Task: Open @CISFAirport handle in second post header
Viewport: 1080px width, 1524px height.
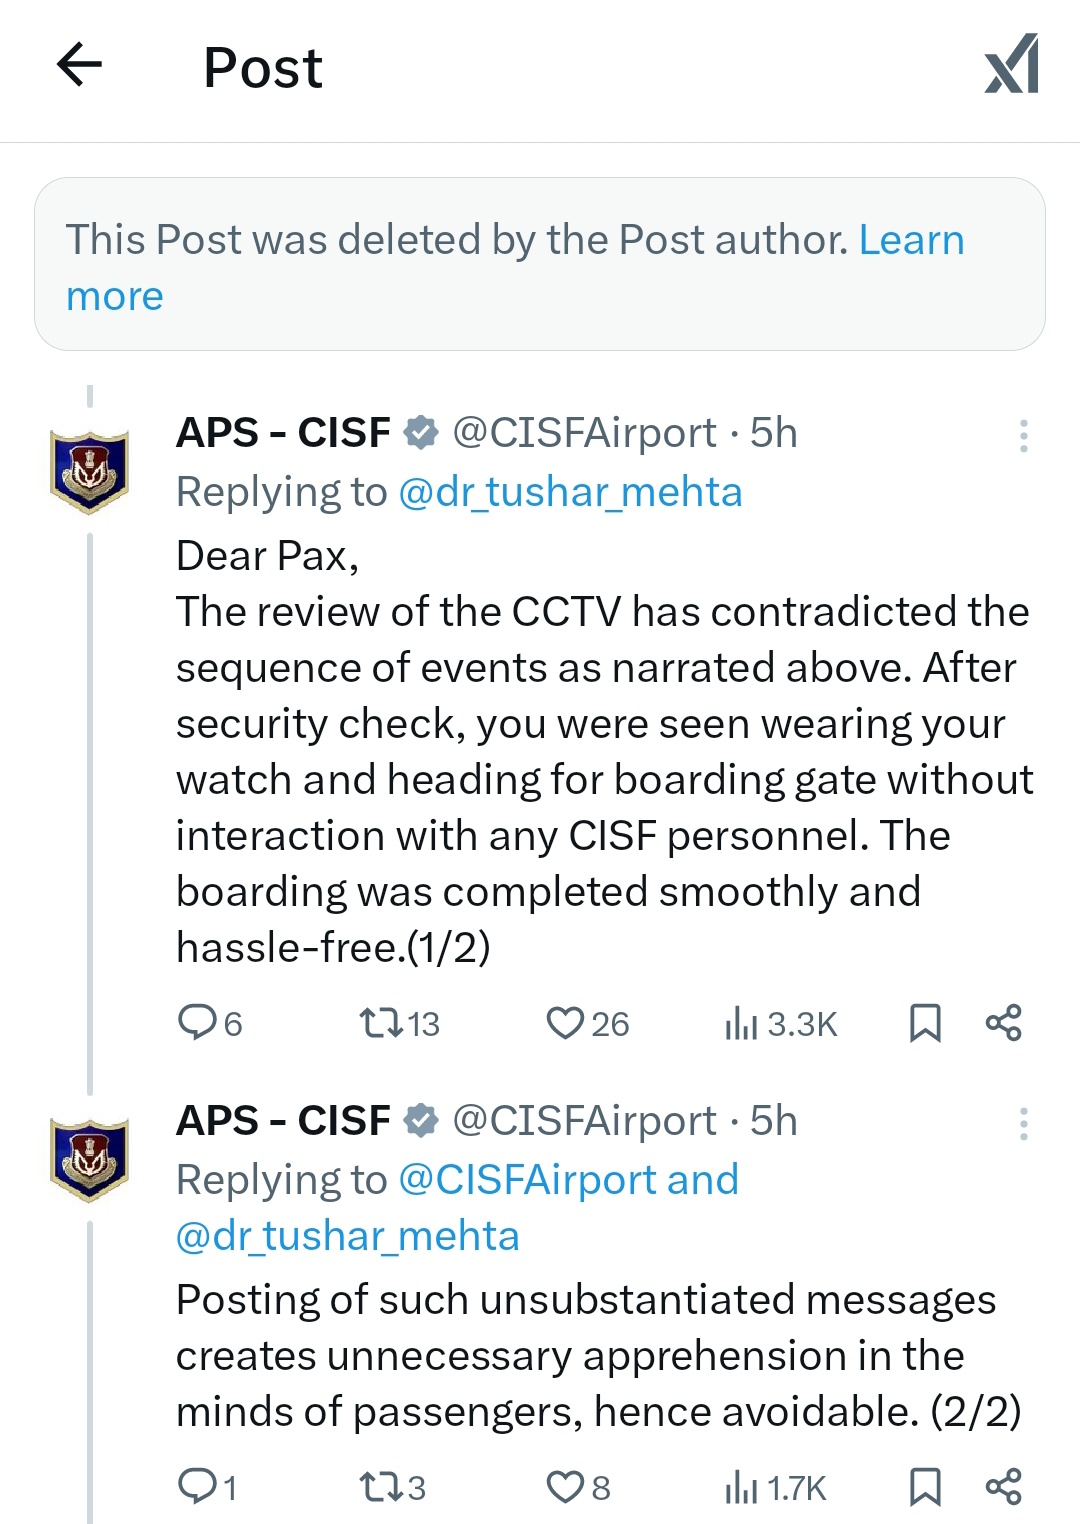Action: pos(584,1121)
